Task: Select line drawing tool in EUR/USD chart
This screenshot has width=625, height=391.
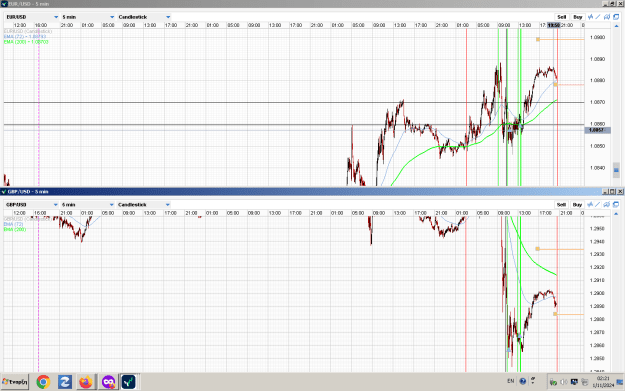Action: pos(598,17)
